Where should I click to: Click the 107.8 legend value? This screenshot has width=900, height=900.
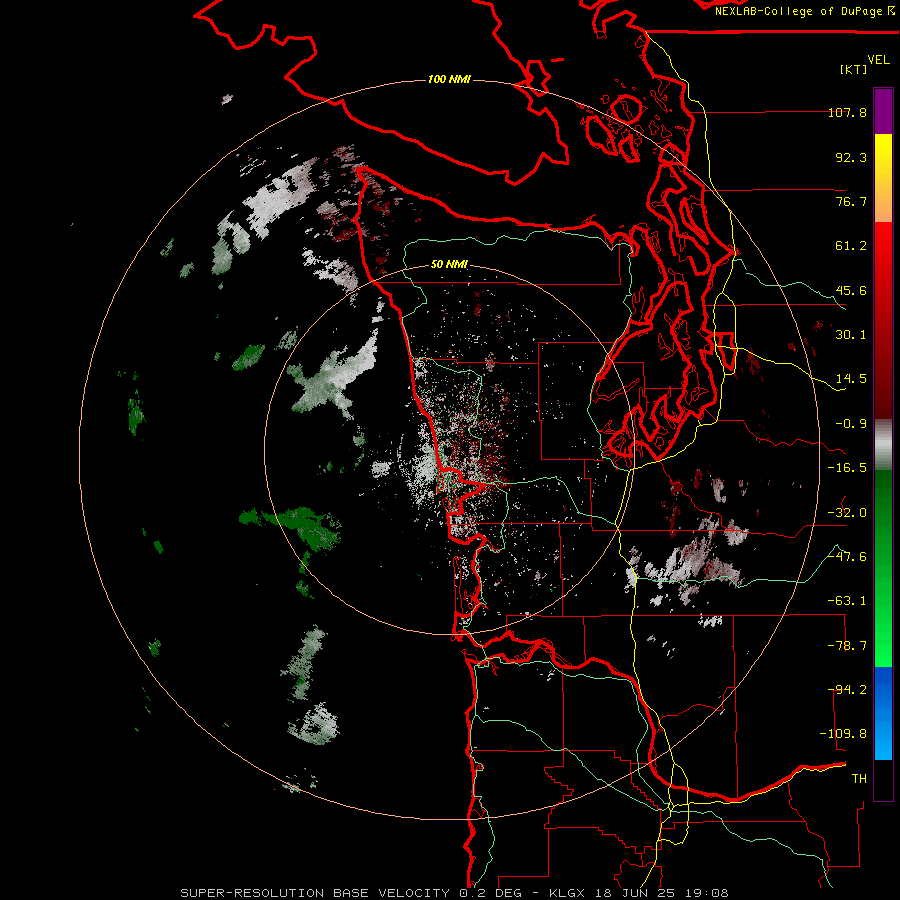point(847,112)
